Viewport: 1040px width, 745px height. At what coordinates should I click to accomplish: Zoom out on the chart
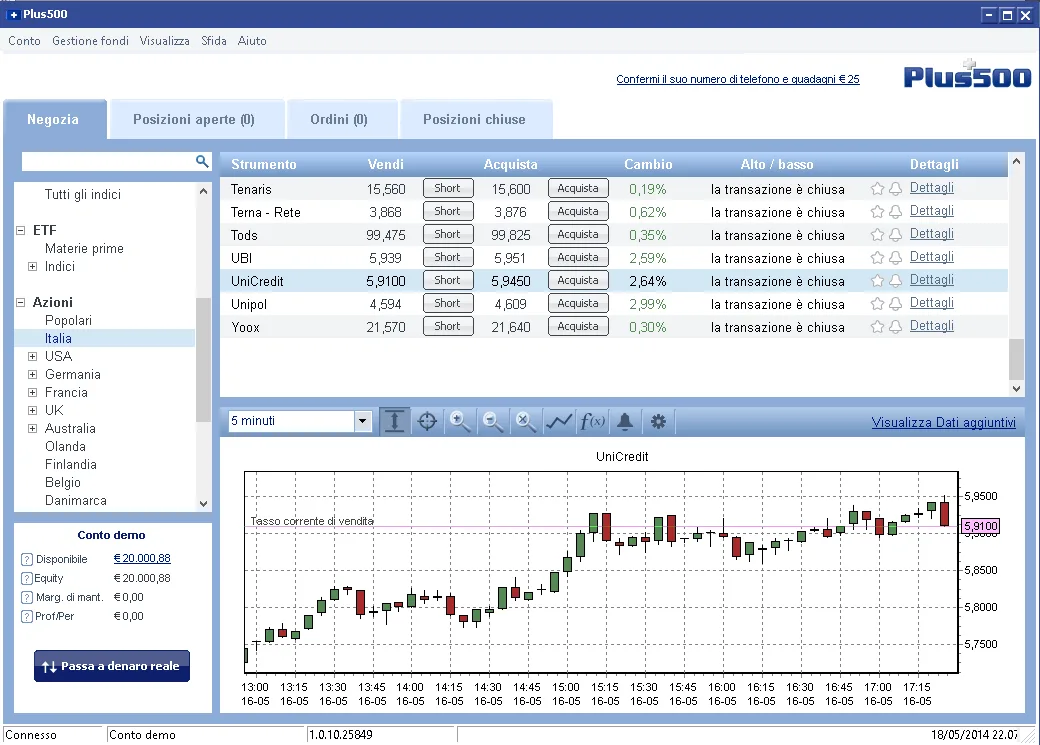[x=493, y=421]
